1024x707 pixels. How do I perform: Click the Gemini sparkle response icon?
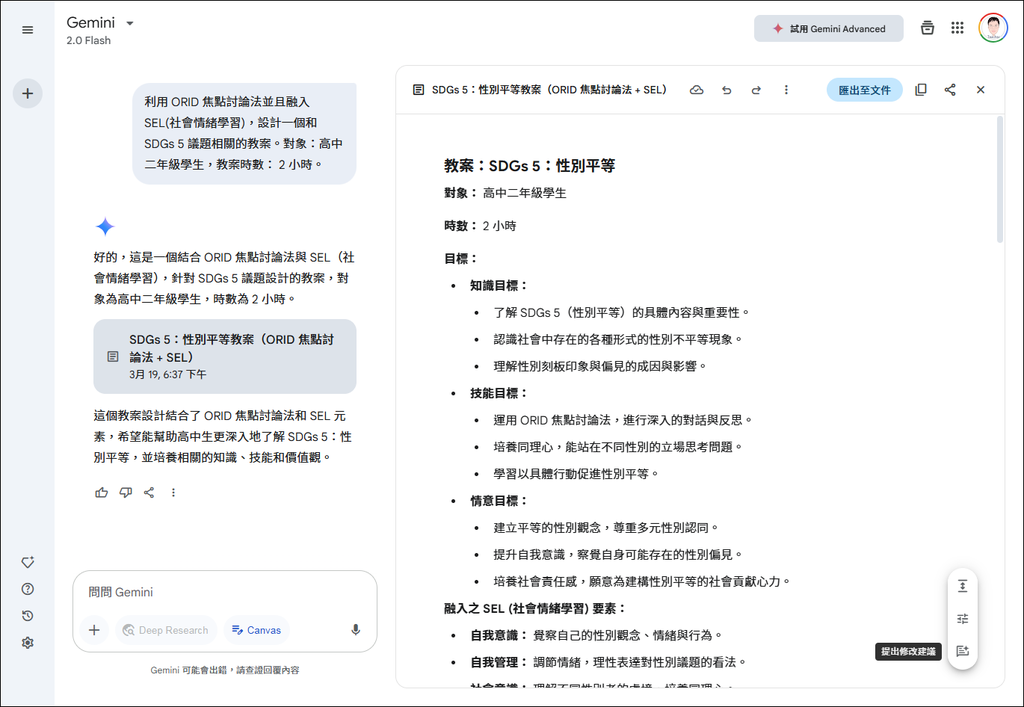tap(104, 227)
